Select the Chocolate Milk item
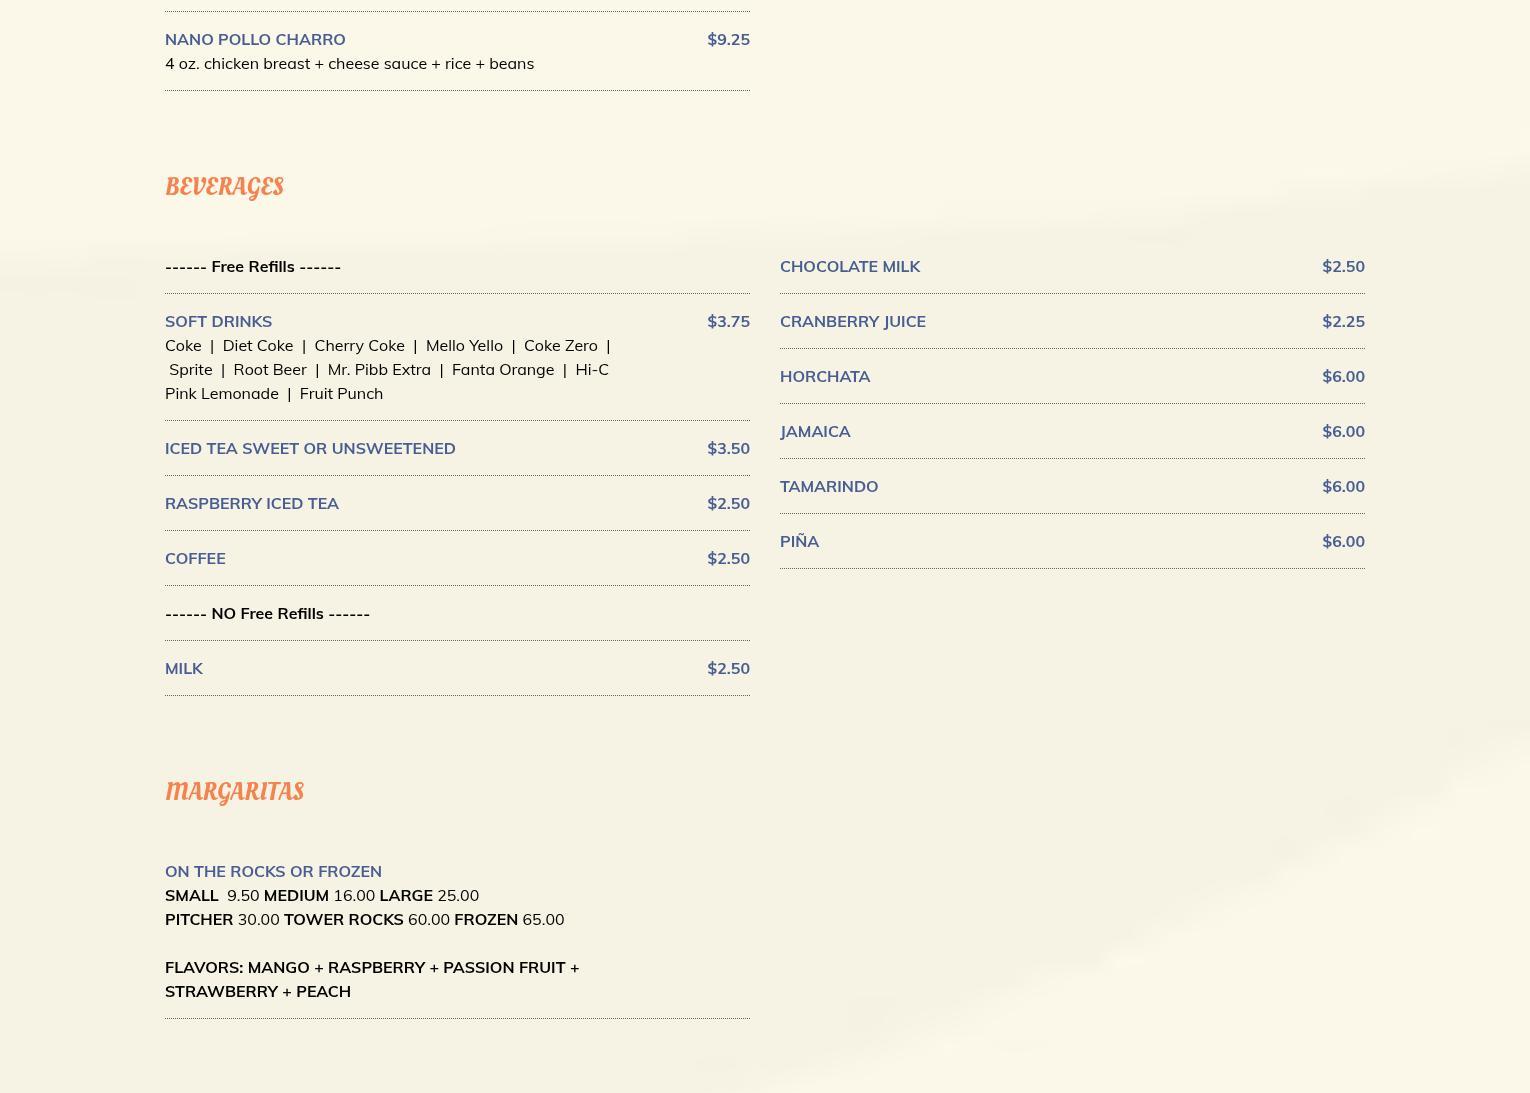This screenshot has width=1530, height=1093. [x=849, y=266]
